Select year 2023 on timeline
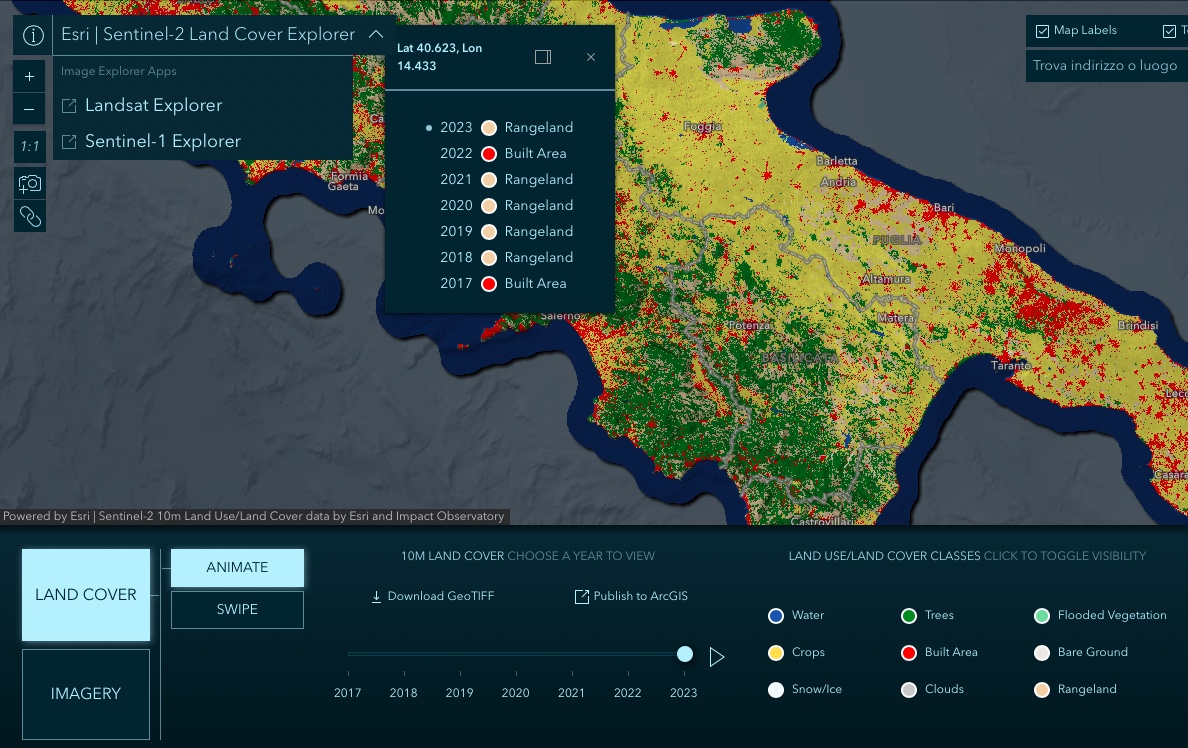 pyautogui.click(x=683, y=693)
